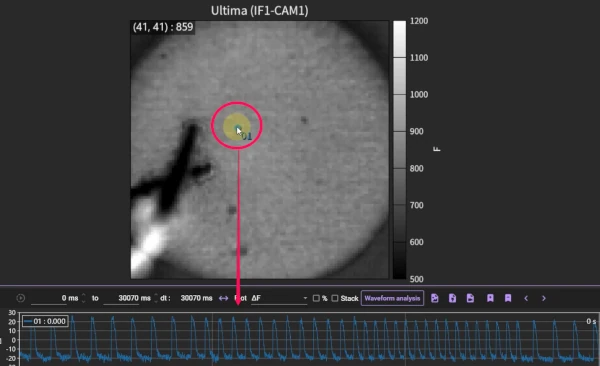Click the first purple file export icon

[x=435, y=298]
